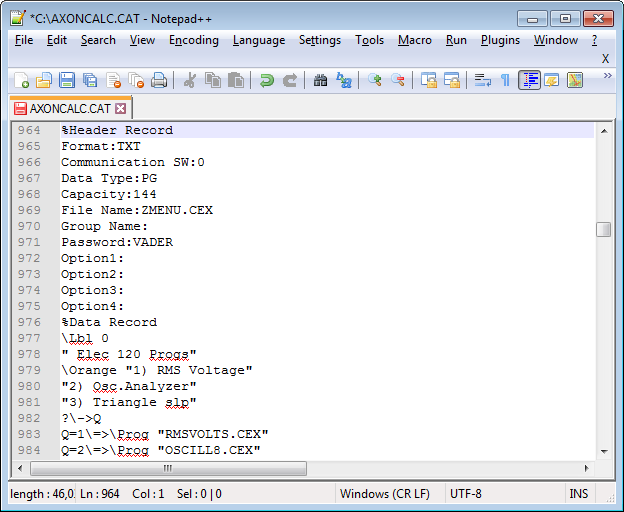Open the Window menu
624x512 pixels.
[x=556, y=40]
